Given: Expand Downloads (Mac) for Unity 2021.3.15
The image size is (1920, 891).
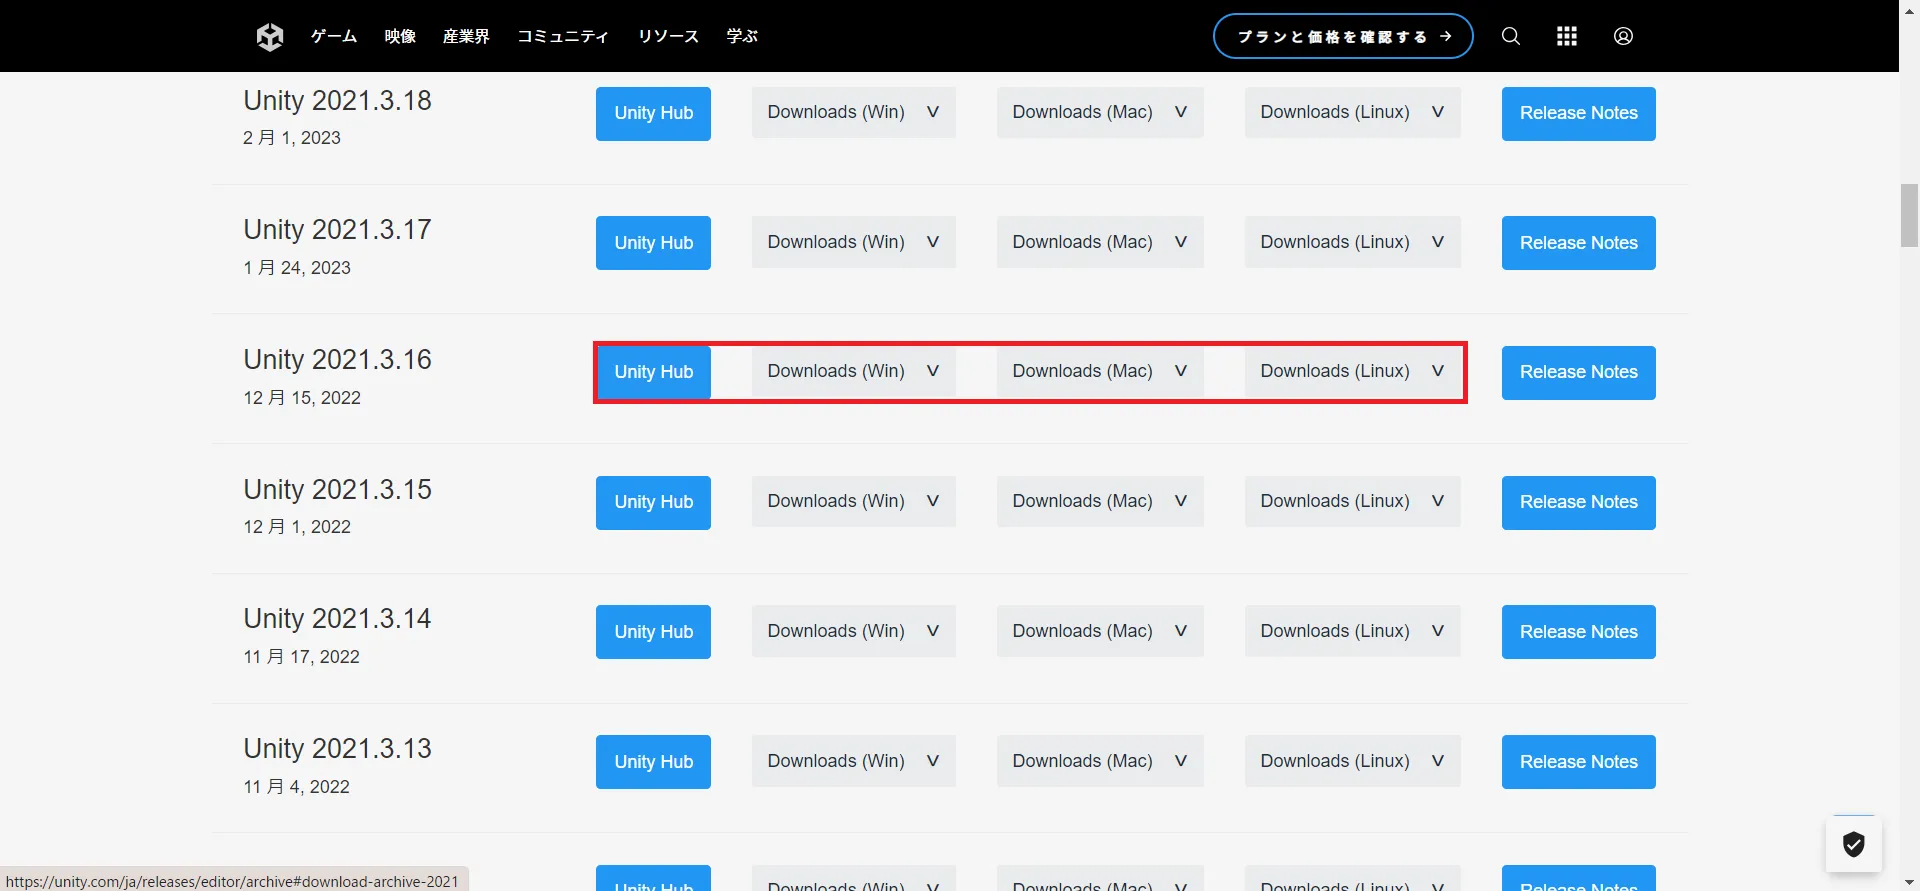Looking at the screenshot, I should 1100,501.
